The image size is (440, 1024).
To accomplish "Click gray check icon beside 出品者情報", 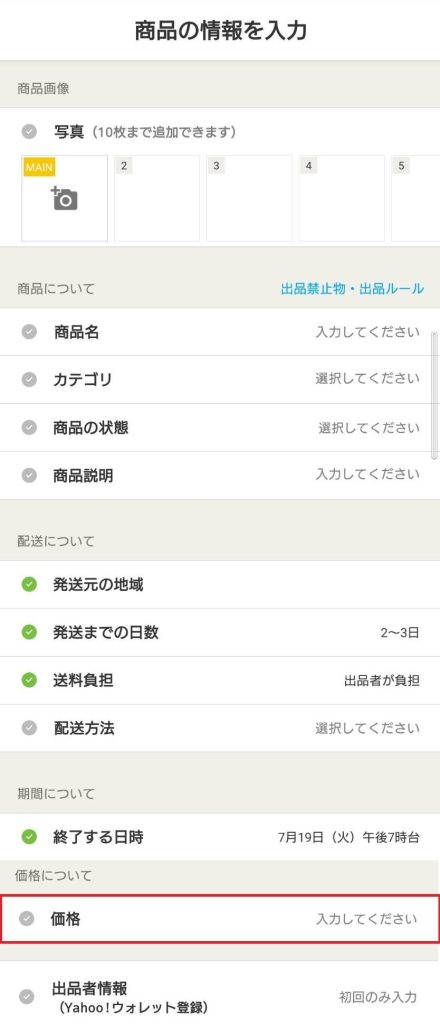I will 26,997.
